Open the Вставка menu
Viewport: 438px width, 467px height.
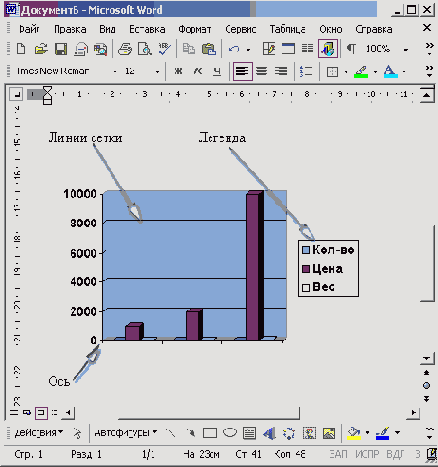coord(147,29)
